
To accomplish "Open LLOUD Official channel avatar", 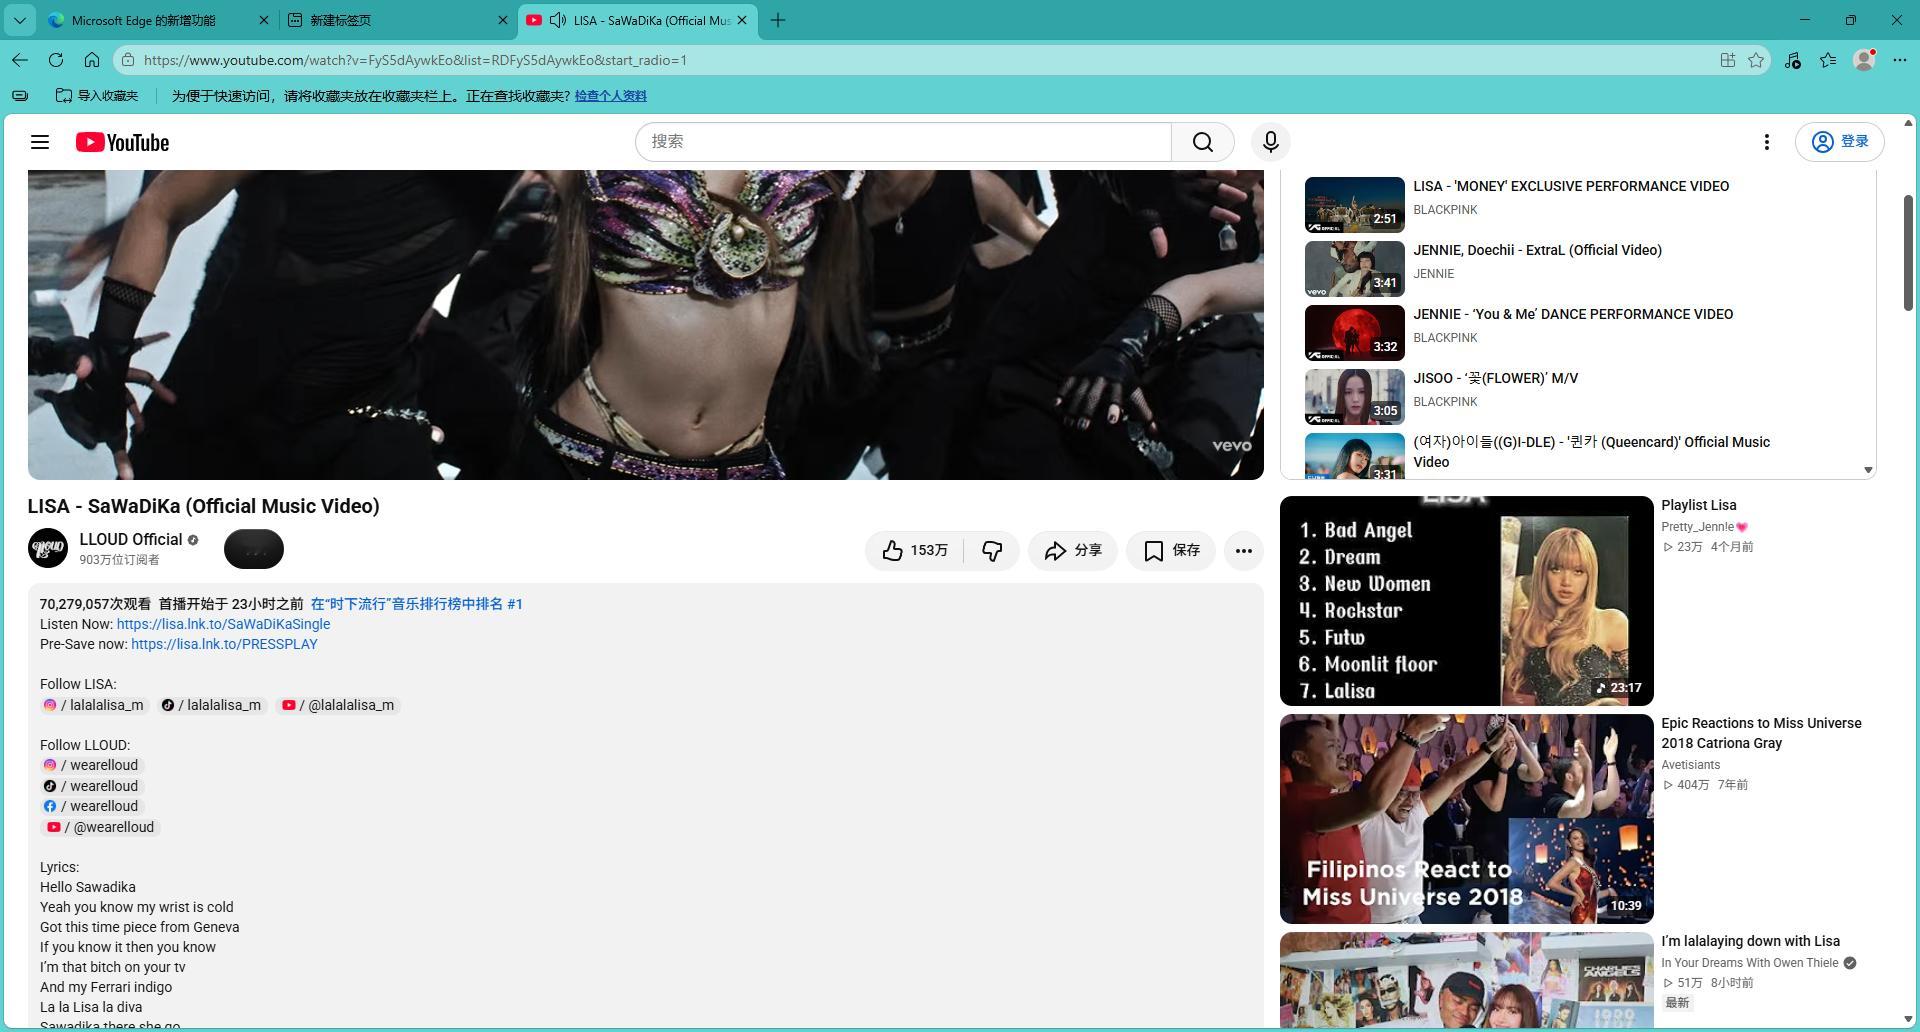I will coord(48,548).
